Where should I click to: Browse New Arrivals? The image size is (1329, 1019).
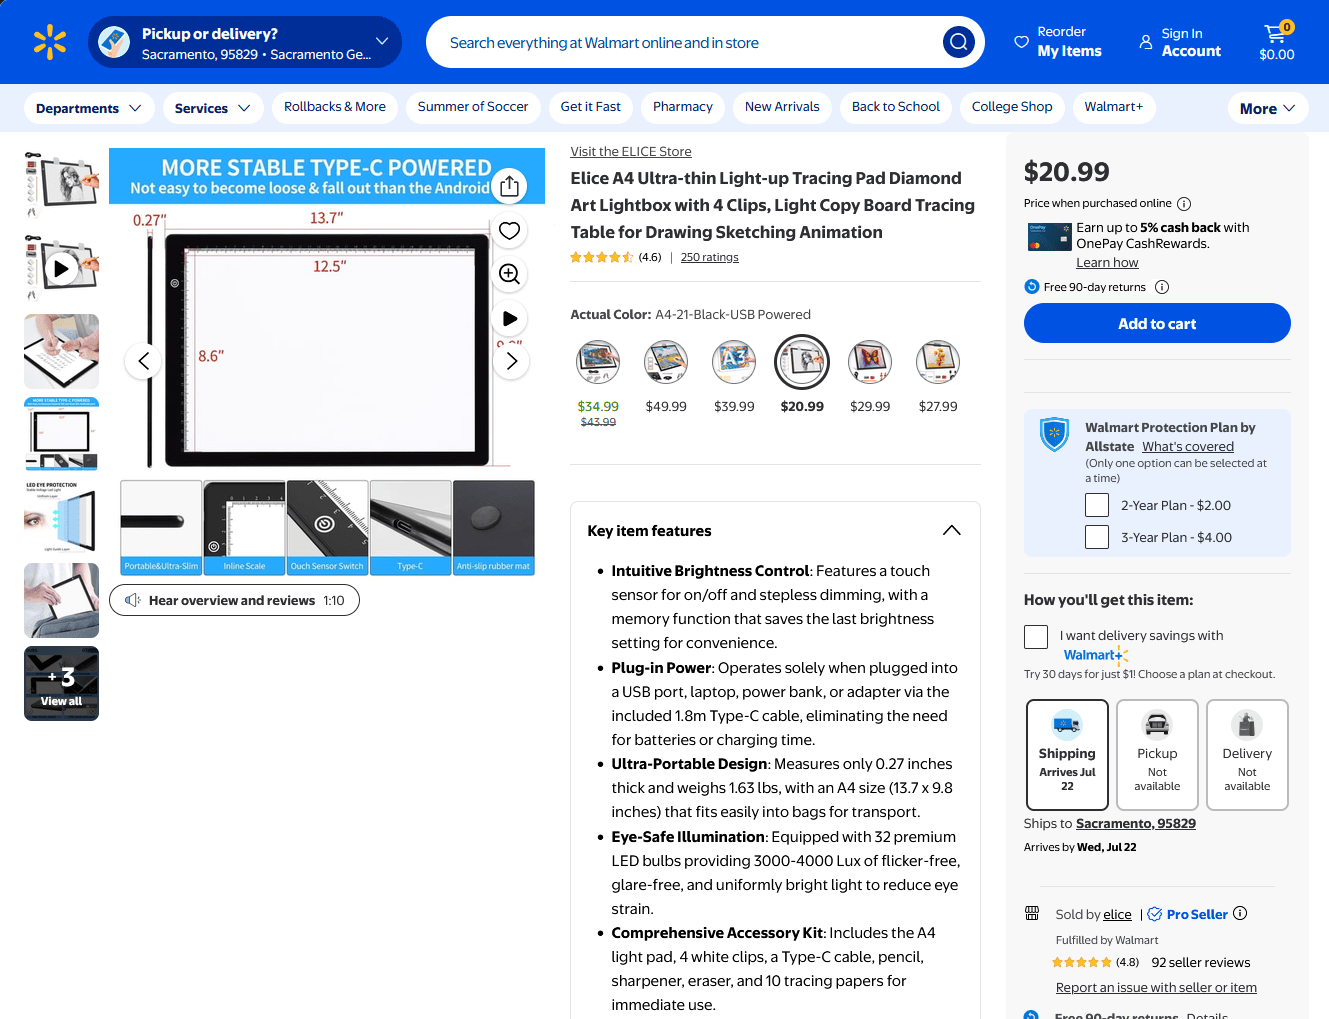782,107
